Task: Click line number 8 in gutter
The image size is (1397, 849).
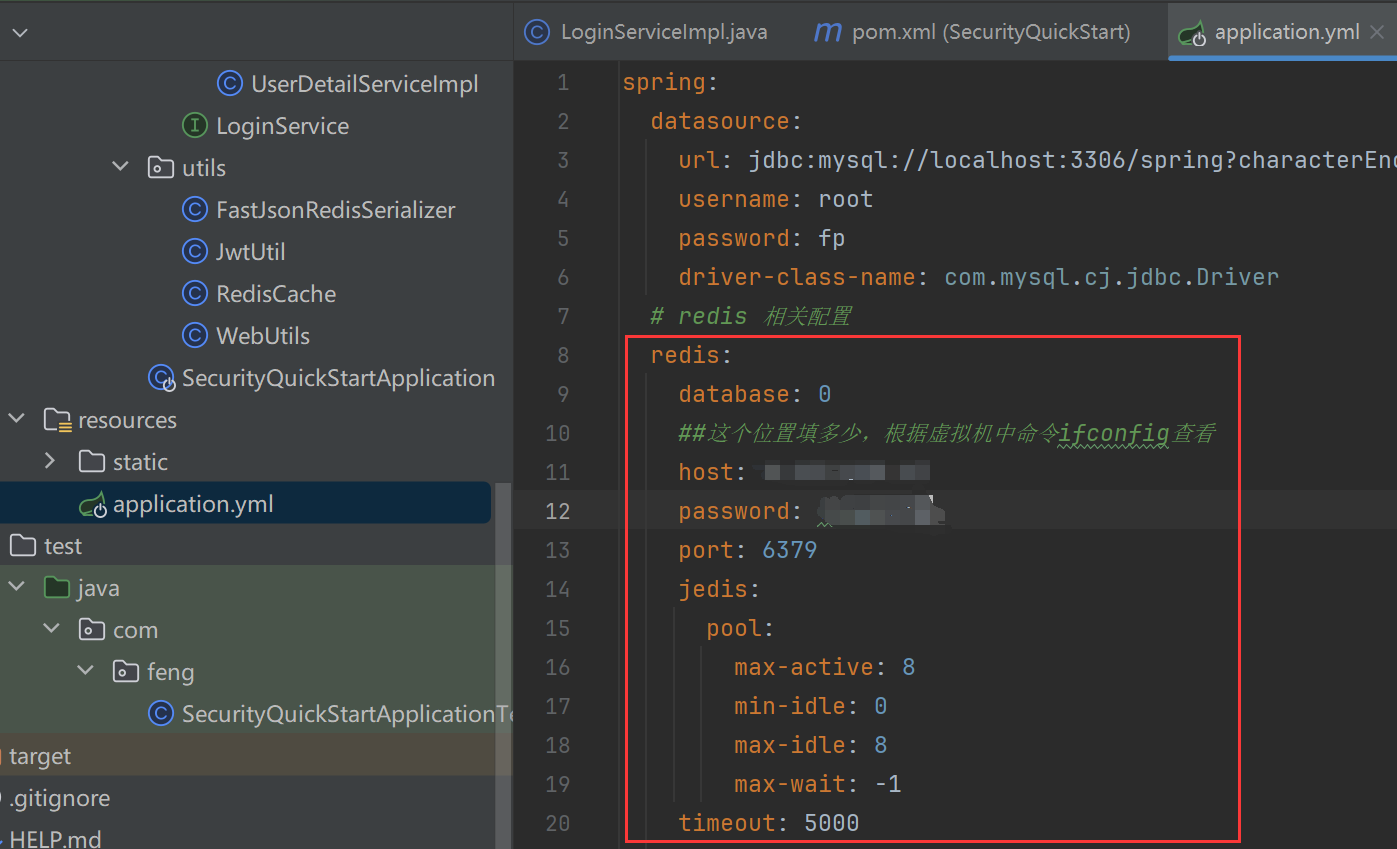Action: 563,355
